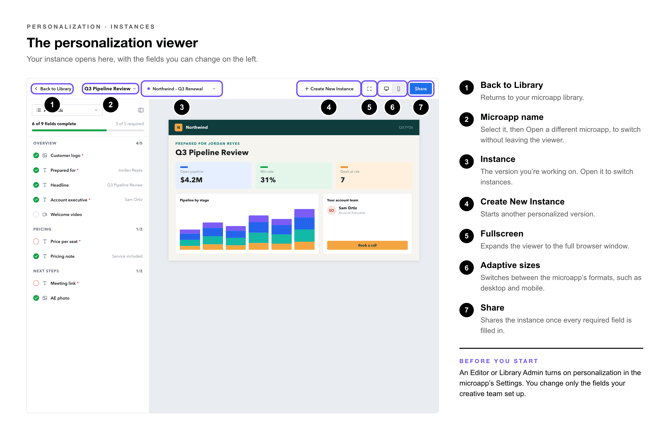
Task: Click 'The personalization viewer' page title
Action: pyautogui.click(x=112, y=43)
